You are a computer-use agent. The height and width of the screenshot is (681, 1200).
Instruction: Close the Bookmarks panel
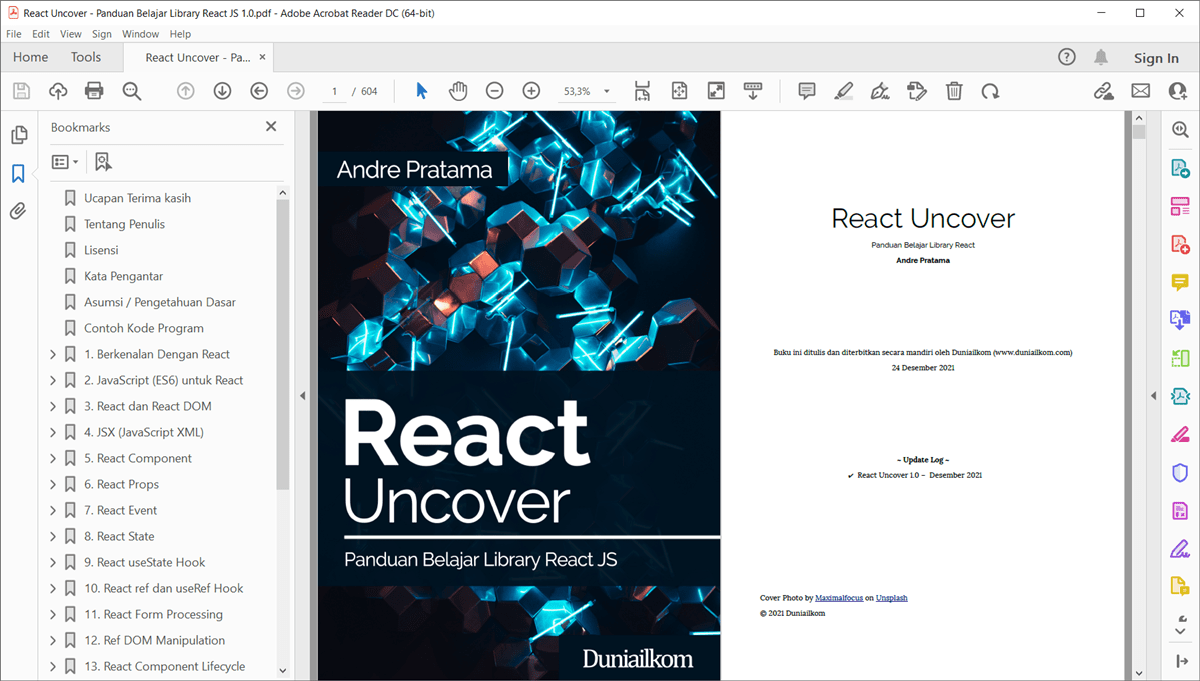pyautogui.click(x=271, y=127)
